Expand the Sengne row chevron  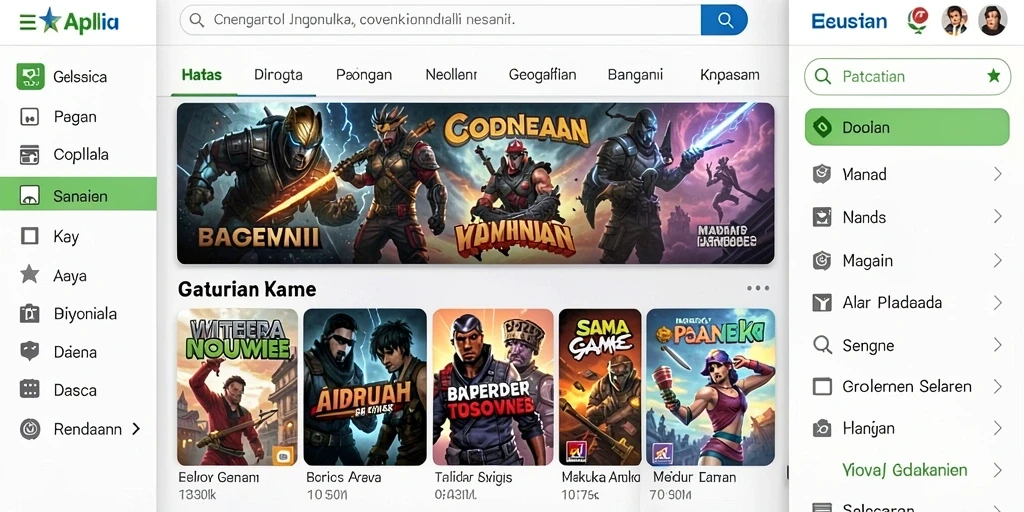click(997, 344)
